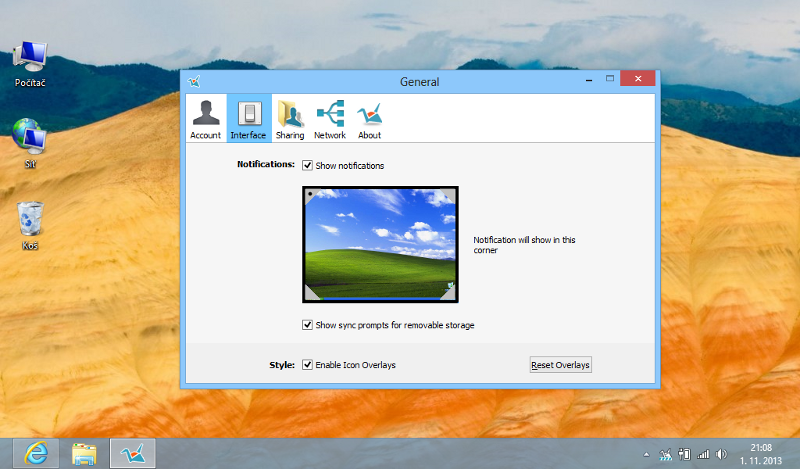
Task: Uncheck the Show notifications checkbox
Action: point(307,165)
